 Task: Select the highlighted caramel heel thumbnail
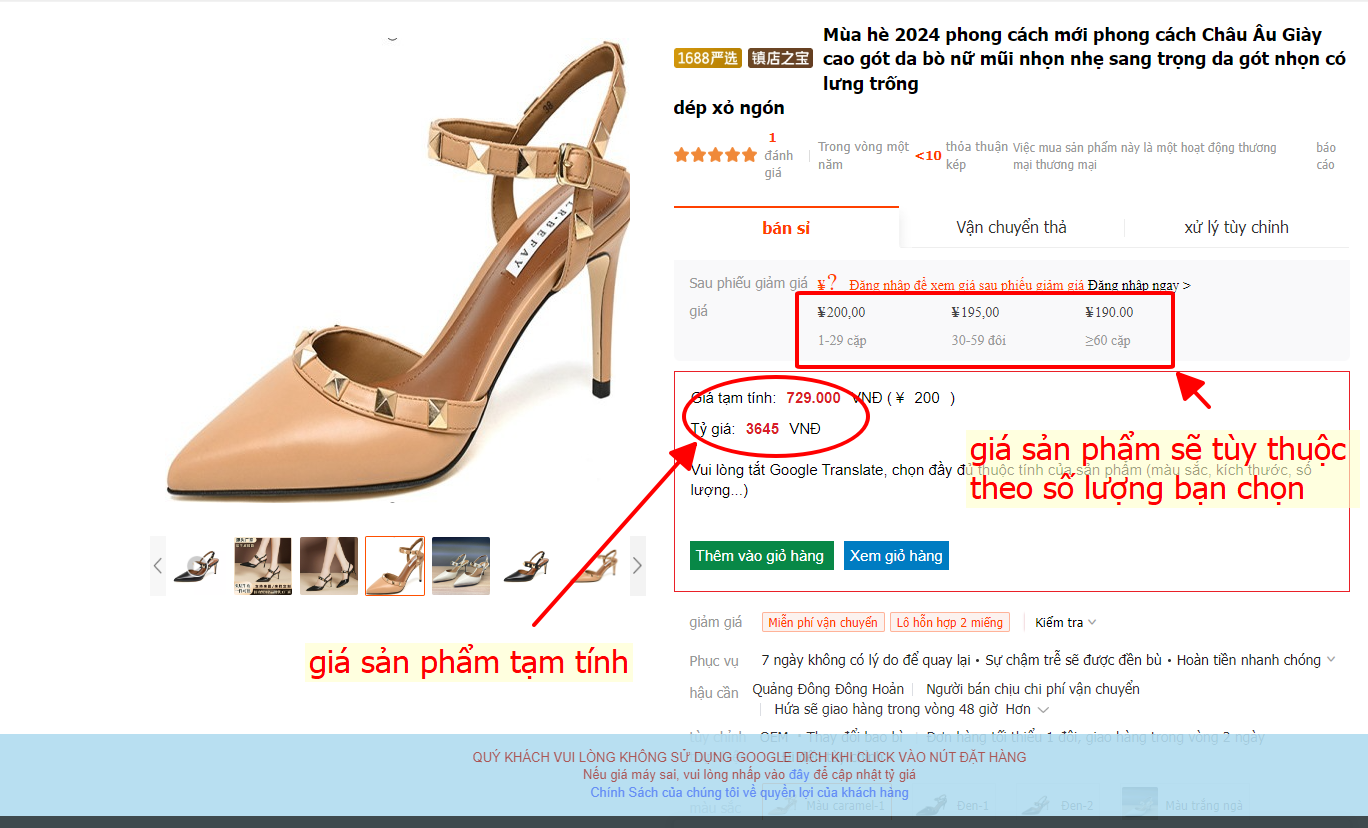395,566
